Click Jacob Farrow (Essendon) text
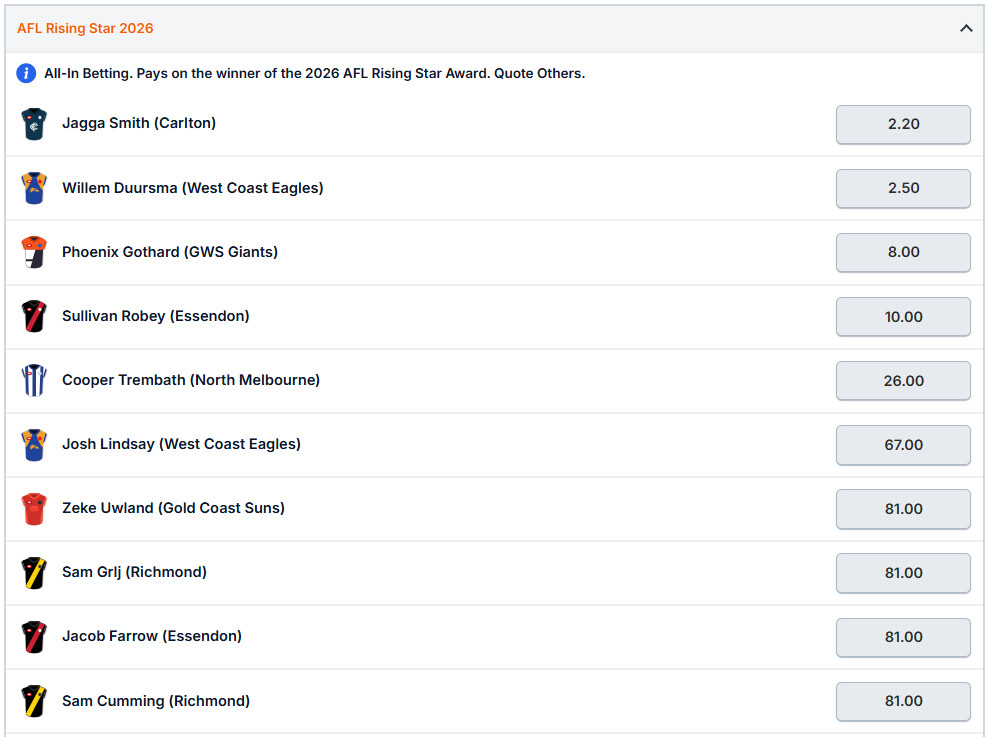The image size is (988, 737). (x=152, y=636)
